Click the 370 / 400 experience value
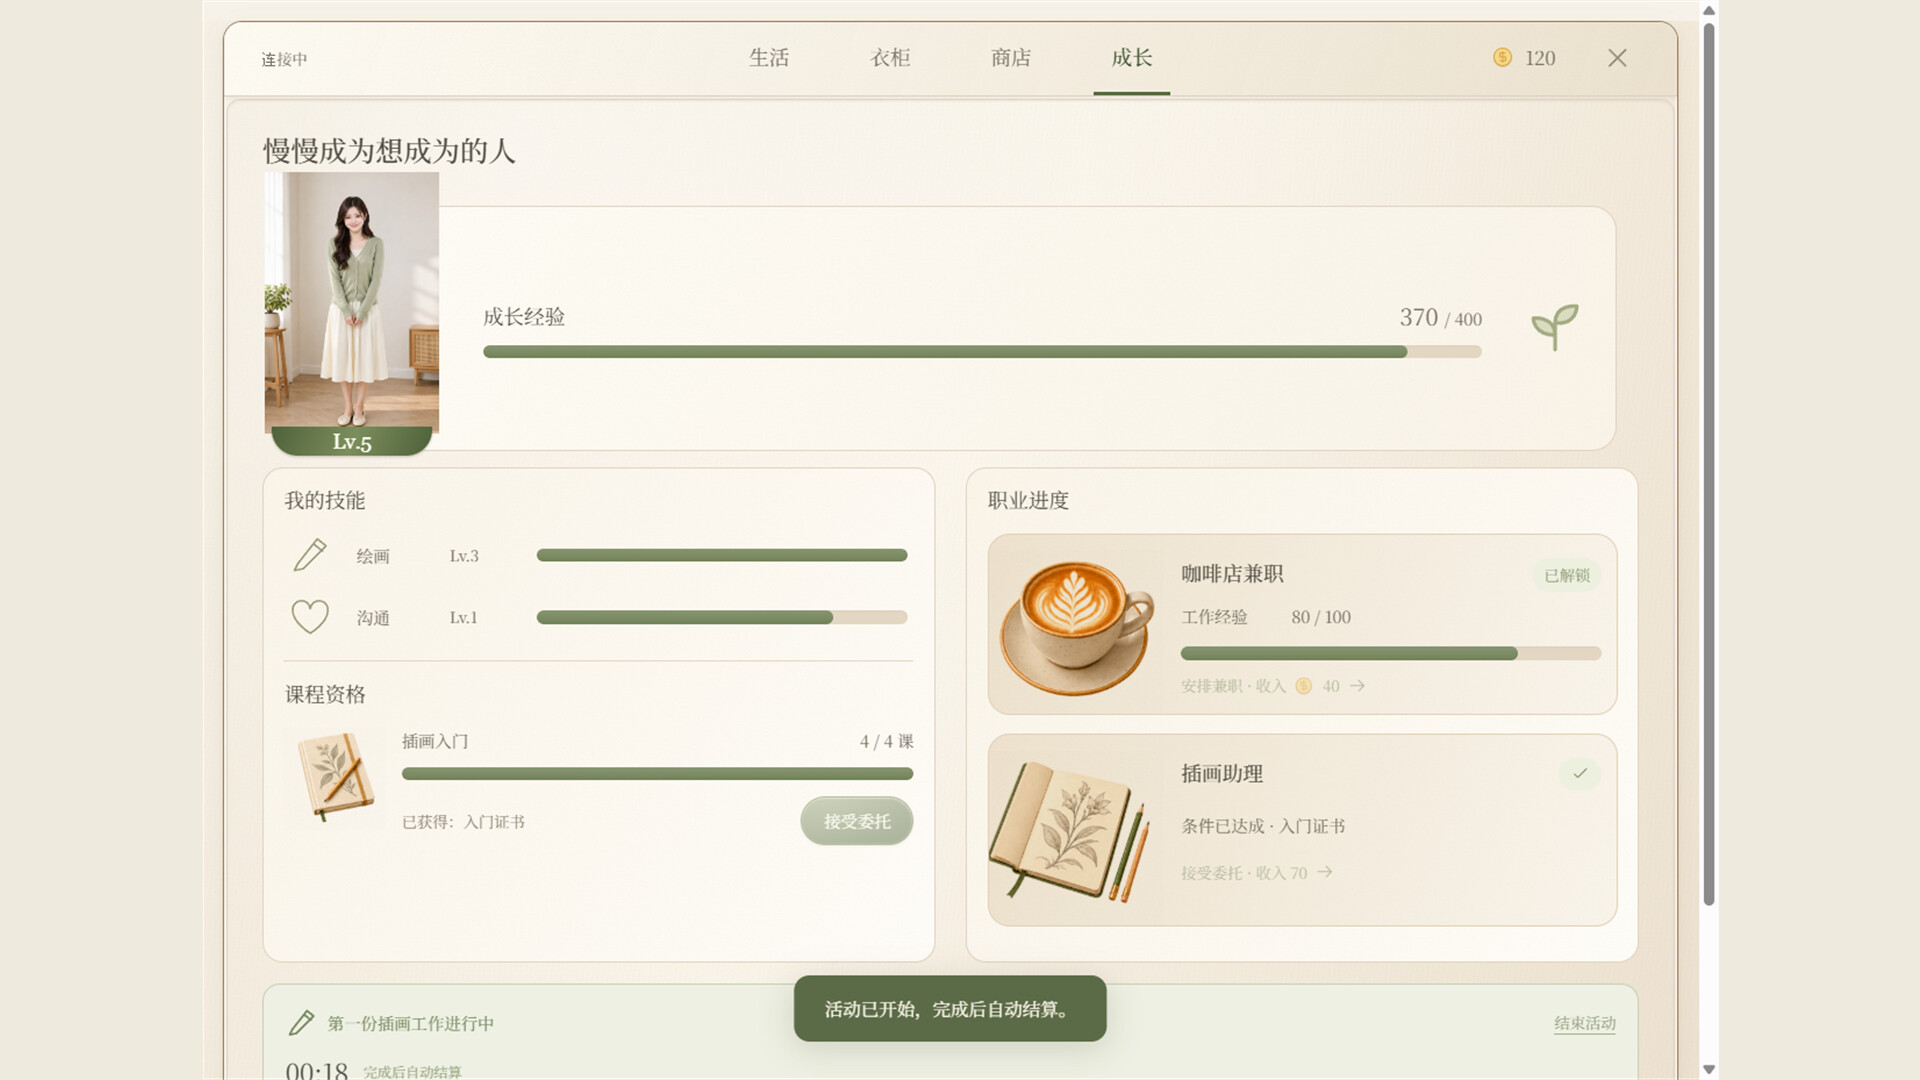This screenshot has height=1080, width=1920. [x=1441, y=317]
